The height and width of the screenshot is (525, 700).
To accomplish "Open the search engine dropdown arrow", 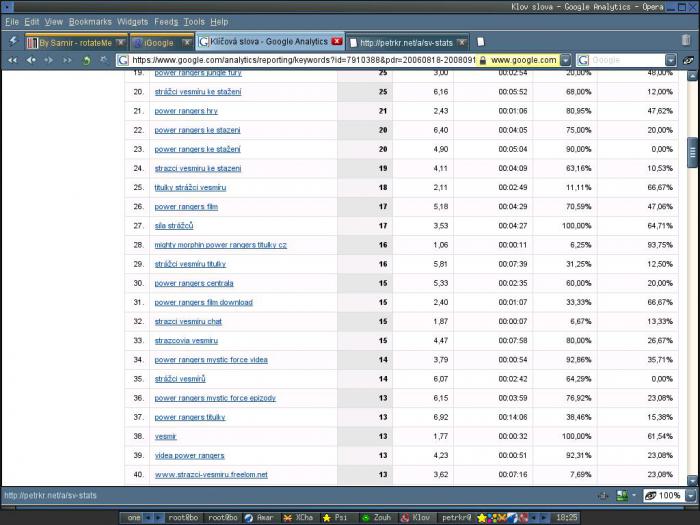I will [671, 60].
